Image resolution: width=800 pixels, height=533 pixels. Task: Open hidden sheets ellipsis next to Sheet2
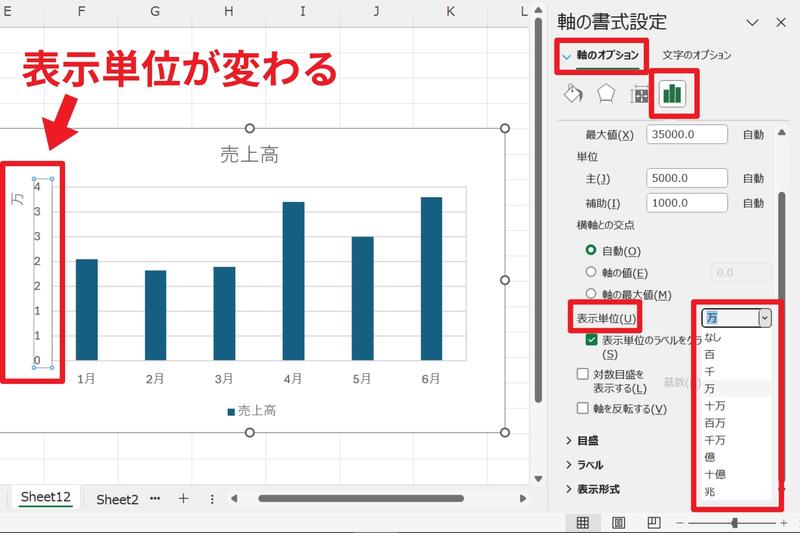pyautogui.click(x=155, y=498)
